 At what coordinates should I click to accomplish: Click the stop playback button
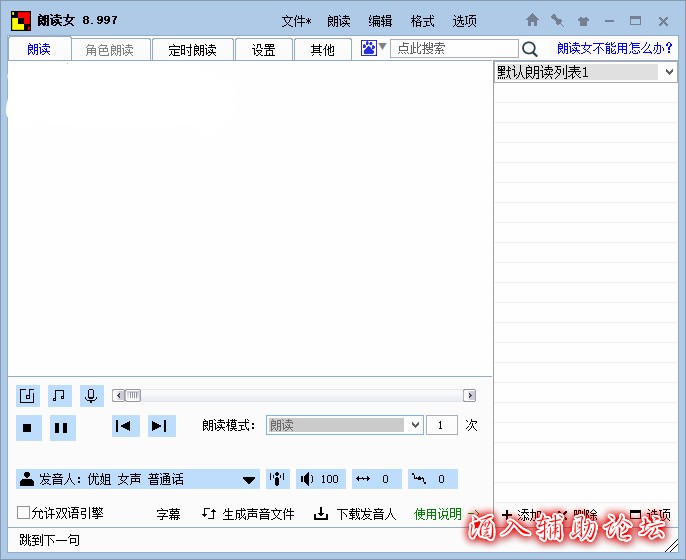[28, 428]
